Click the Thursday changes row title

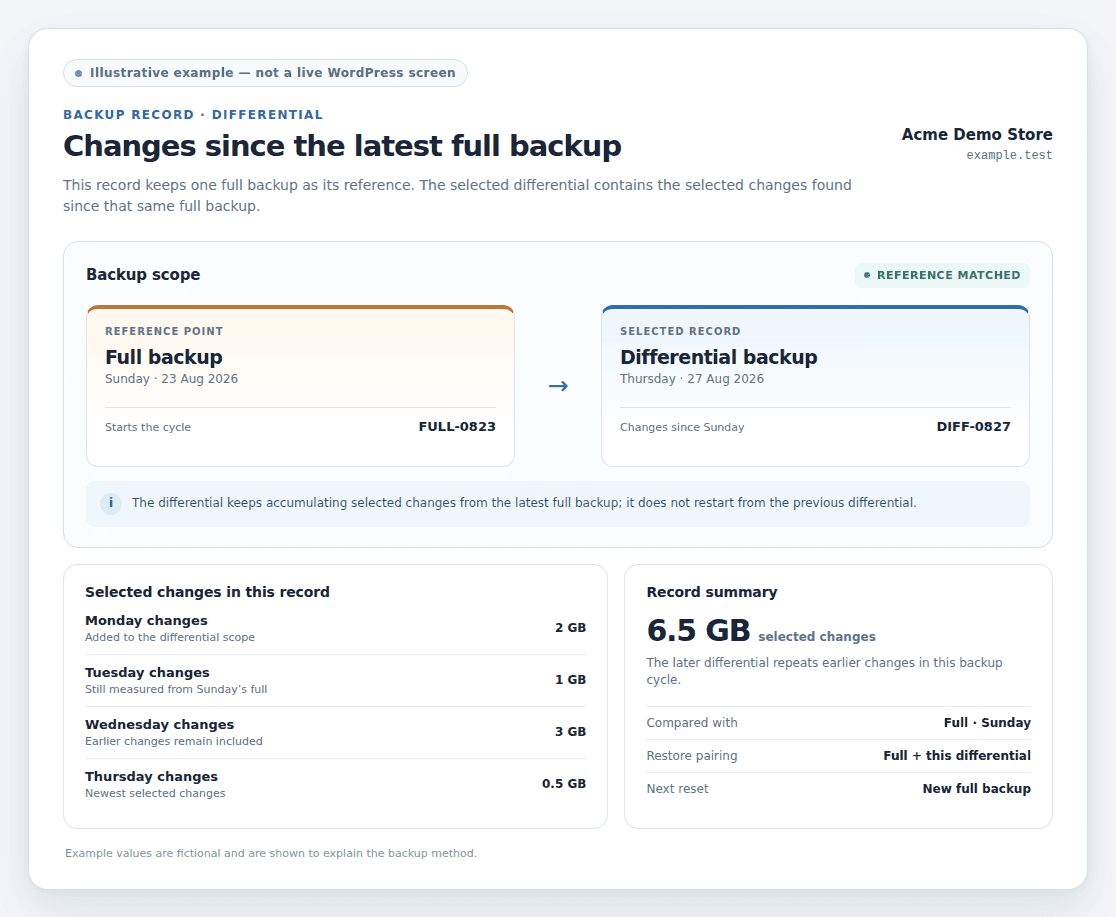(x=152, y=777)
